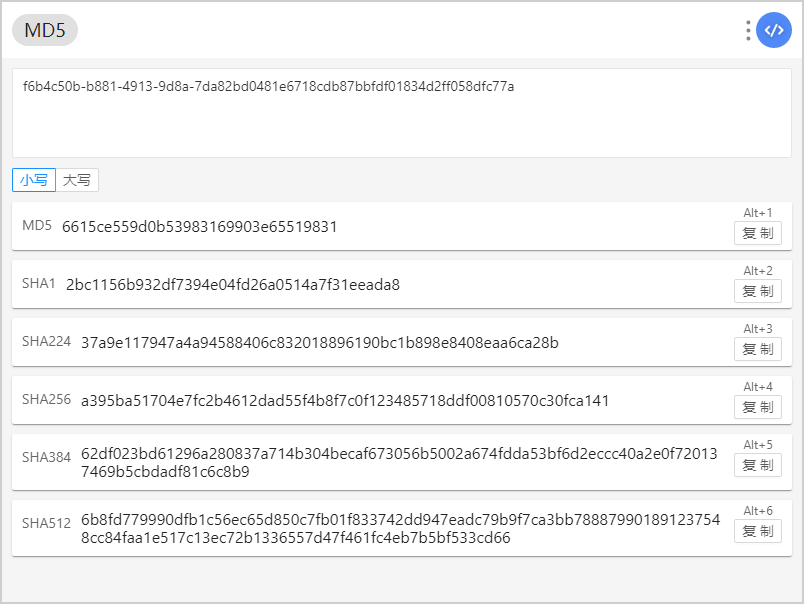
Task: Click the SHA256 hash value text
Action: coord(345,400)
